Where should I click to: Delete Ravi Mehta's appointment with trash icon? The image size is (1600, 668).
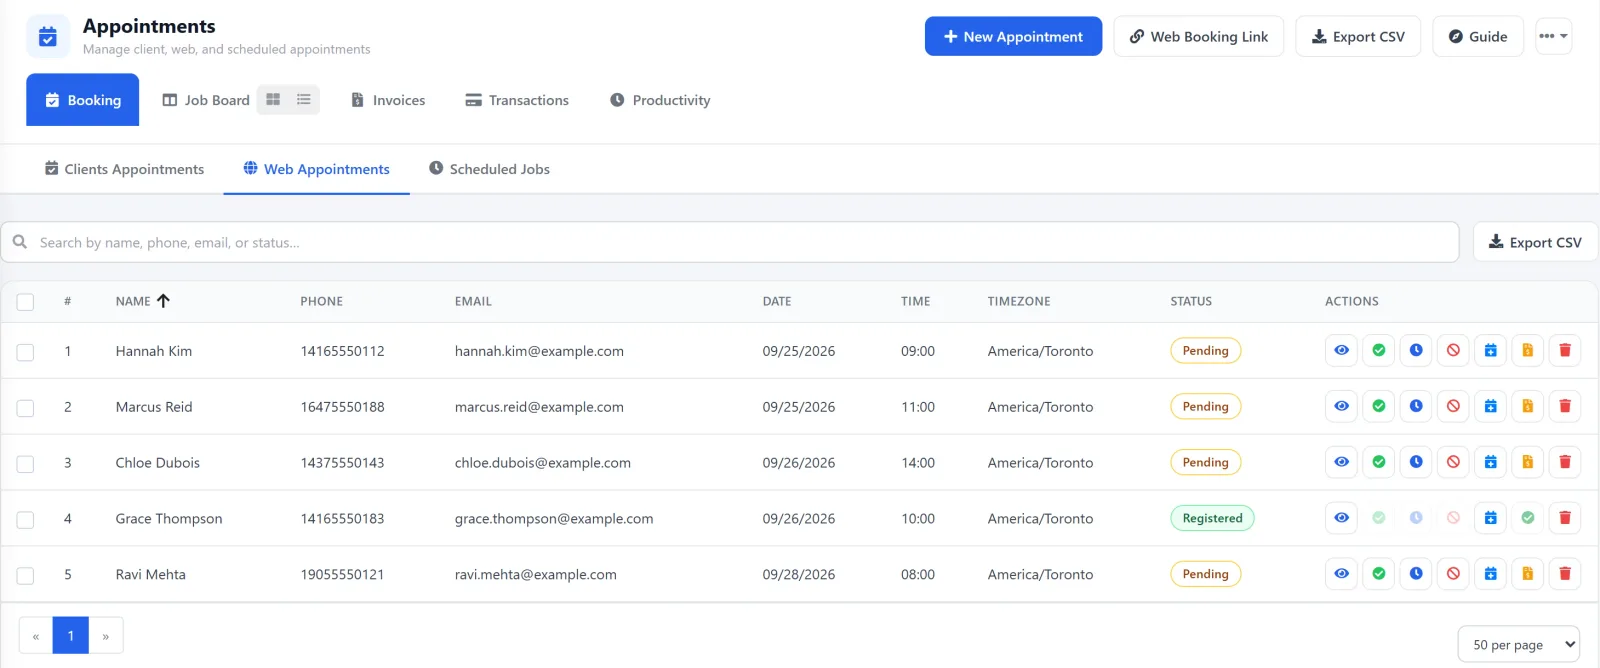(x=1565, y=575)
